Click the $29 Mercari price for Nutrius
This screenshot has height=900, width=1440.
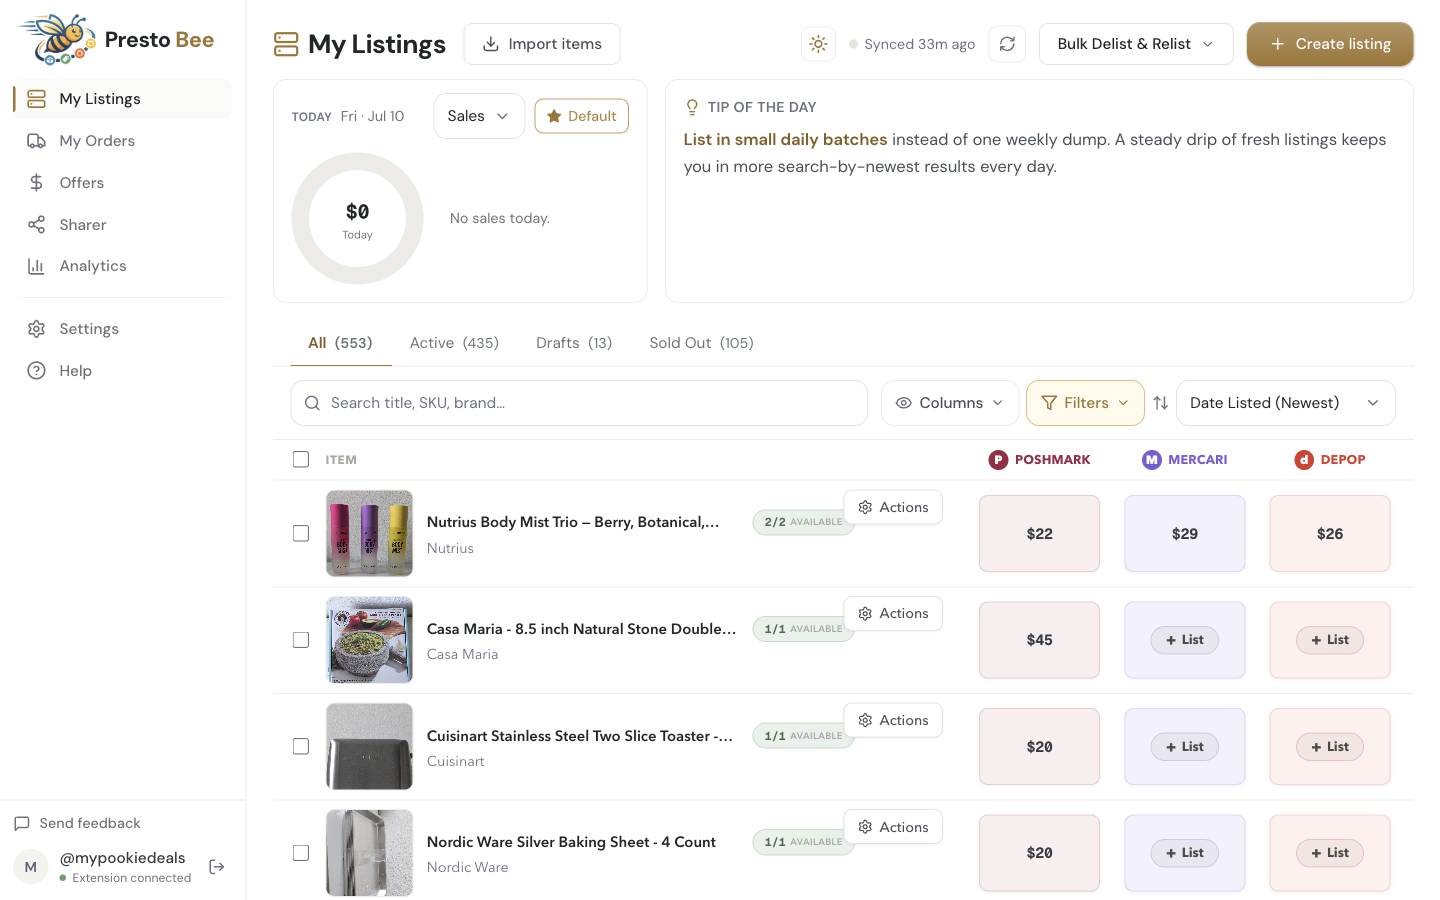click(x=1185, y=534)
